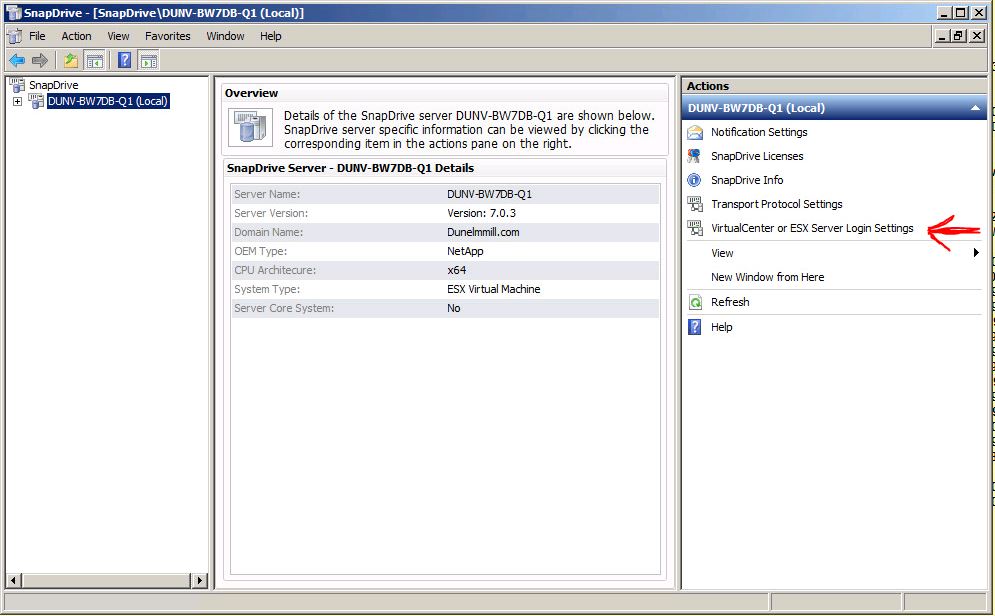
Task: Collapse the DUNV-BW7DB-Q1 (Local) Actions section header
Action: [975, 108]
